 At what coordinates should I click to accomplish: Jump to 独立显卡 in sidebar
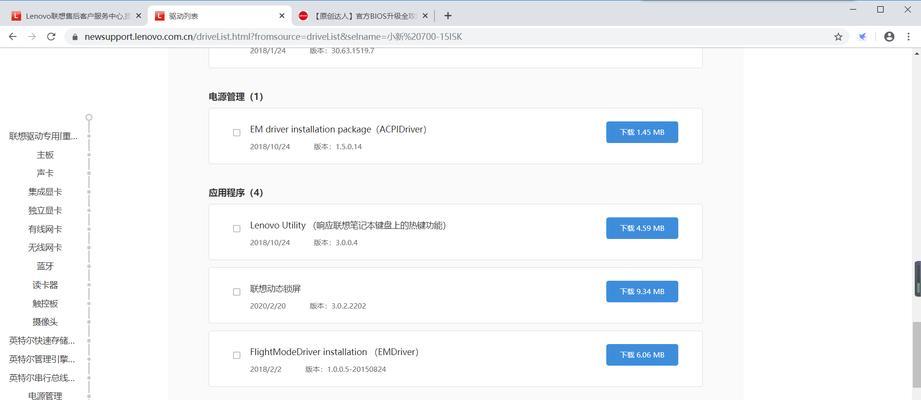coord(45,210)
